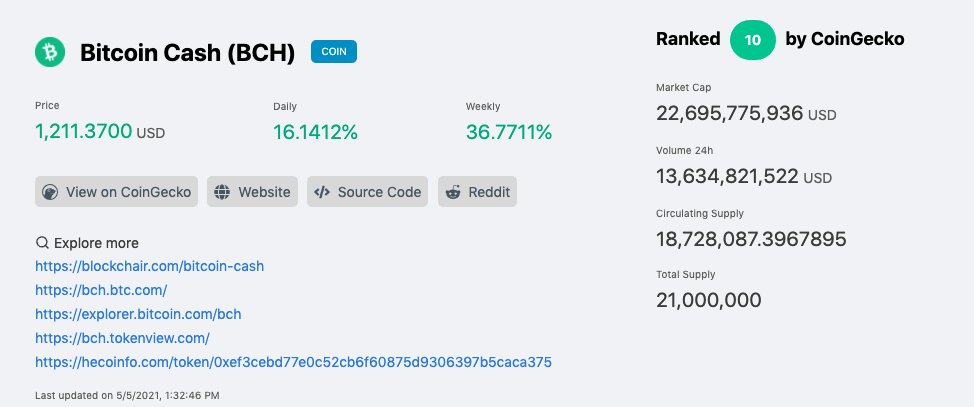Open View on CoinGecko button
Viewport: 974px width, 407px height.
click(116, 192)
